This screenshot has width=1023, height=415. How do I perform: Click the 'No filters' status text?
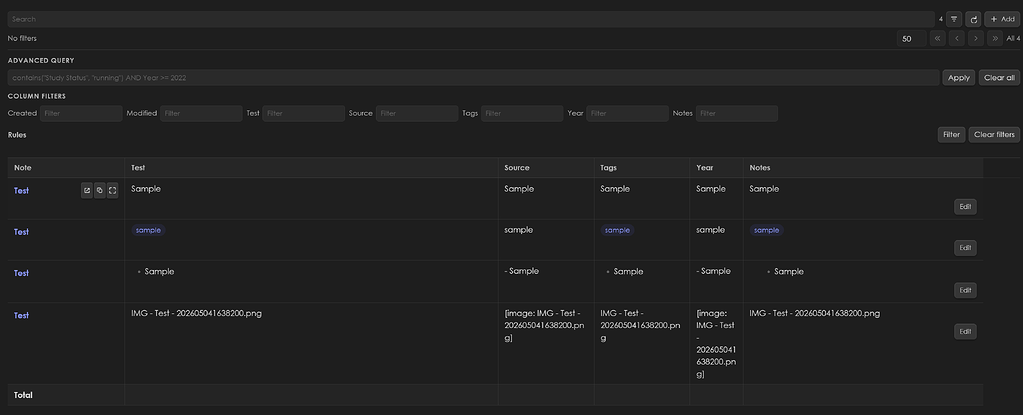pyautogui.click(x=22, y=38)
